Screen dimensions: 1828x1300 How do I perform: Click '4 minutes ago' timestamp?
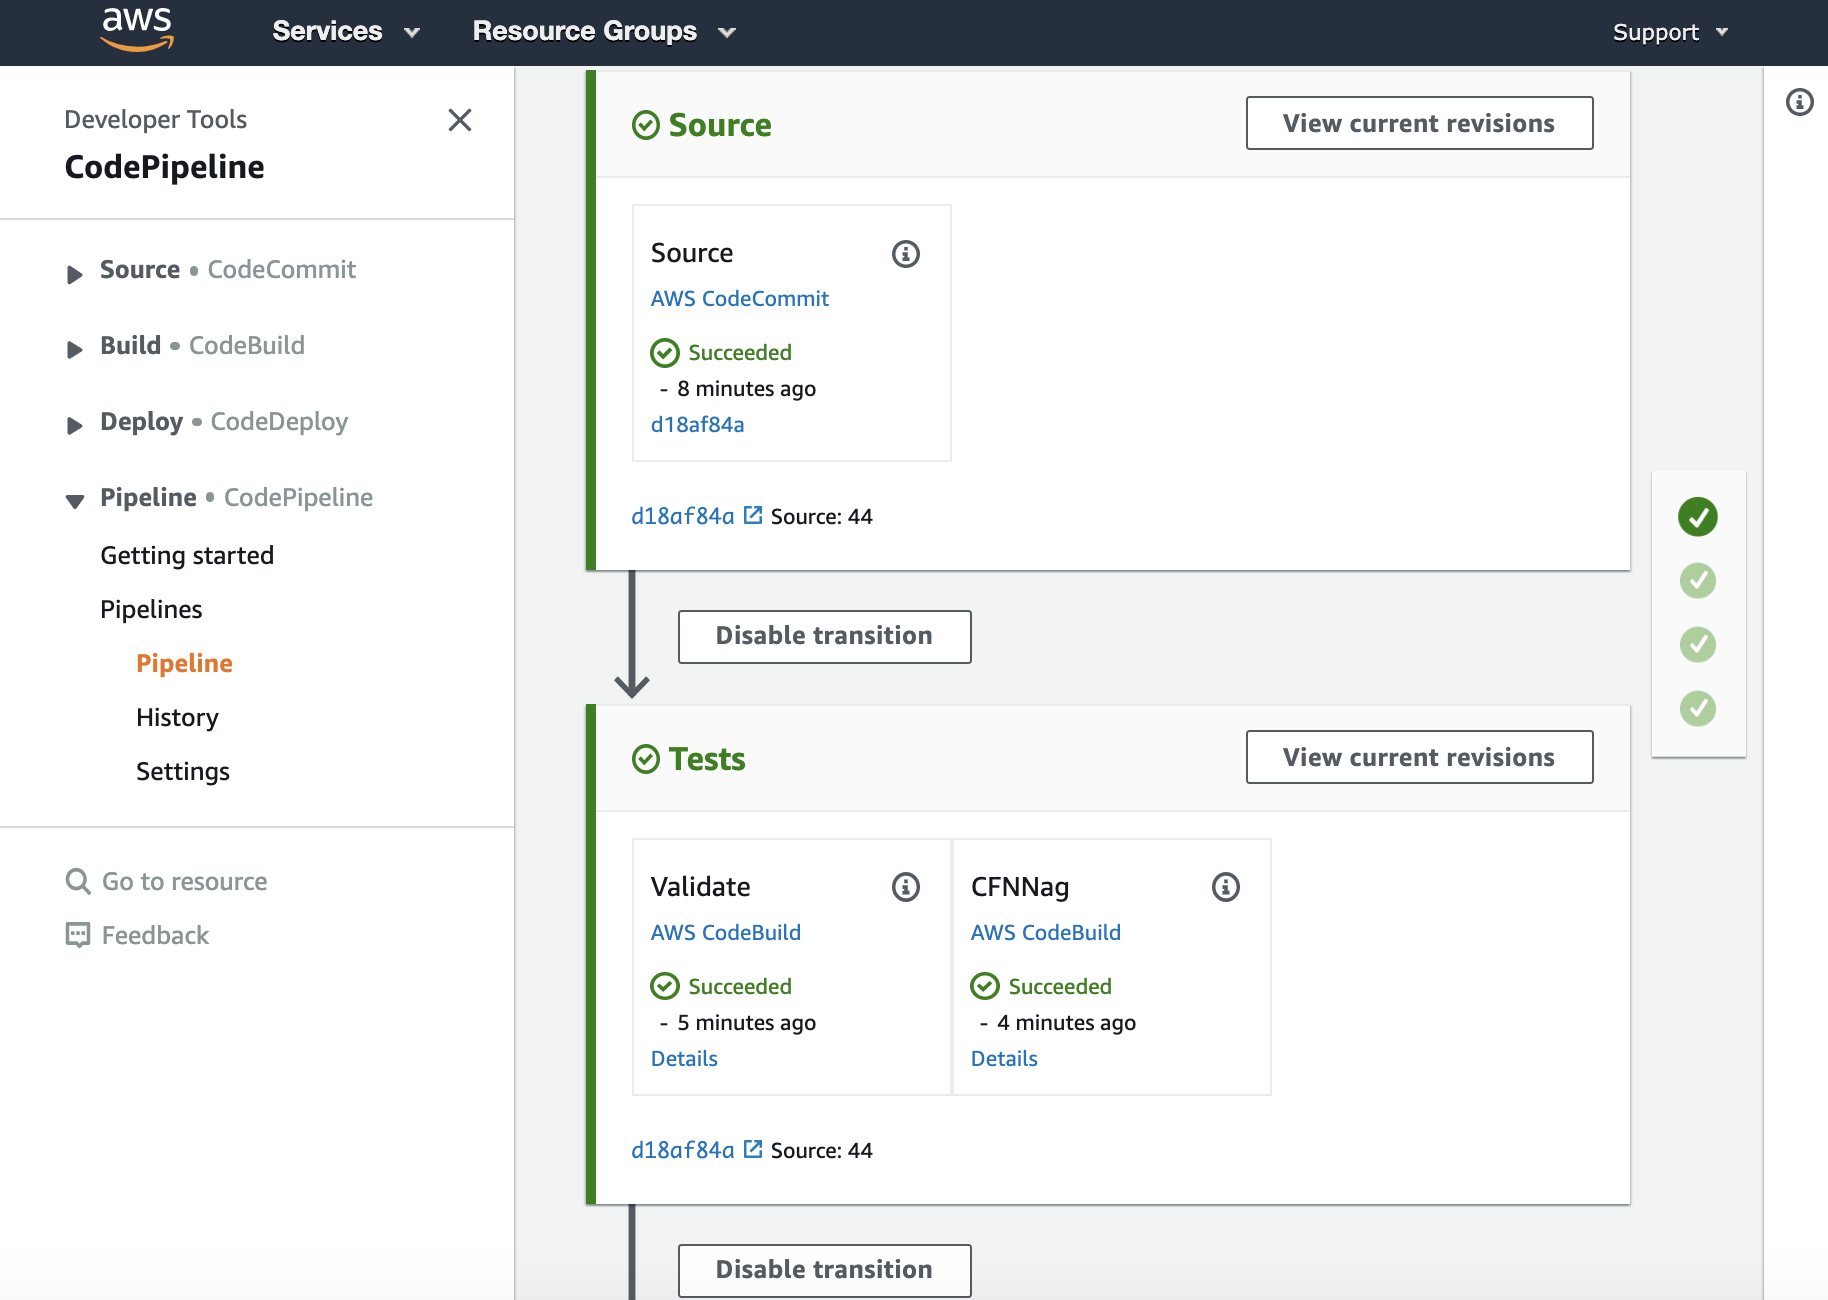click(1066, 1022)
